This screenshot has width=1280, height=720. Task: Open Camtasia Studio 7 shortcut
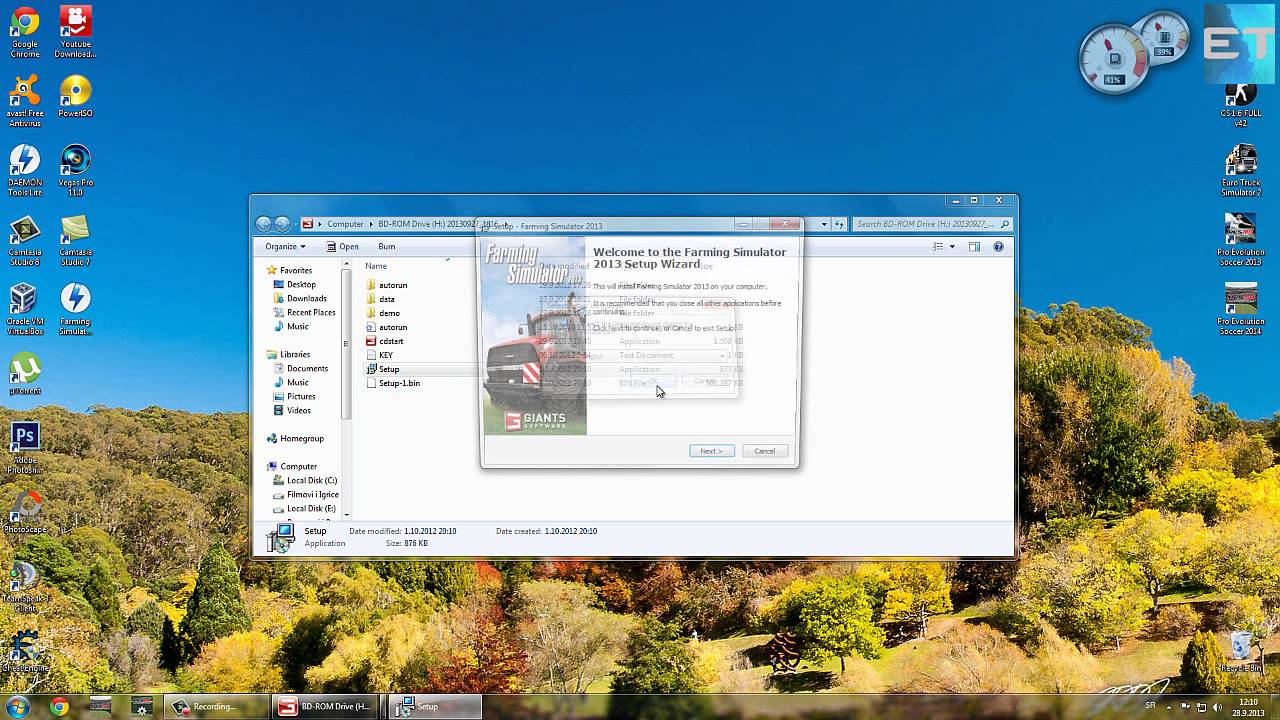[75, 240]
